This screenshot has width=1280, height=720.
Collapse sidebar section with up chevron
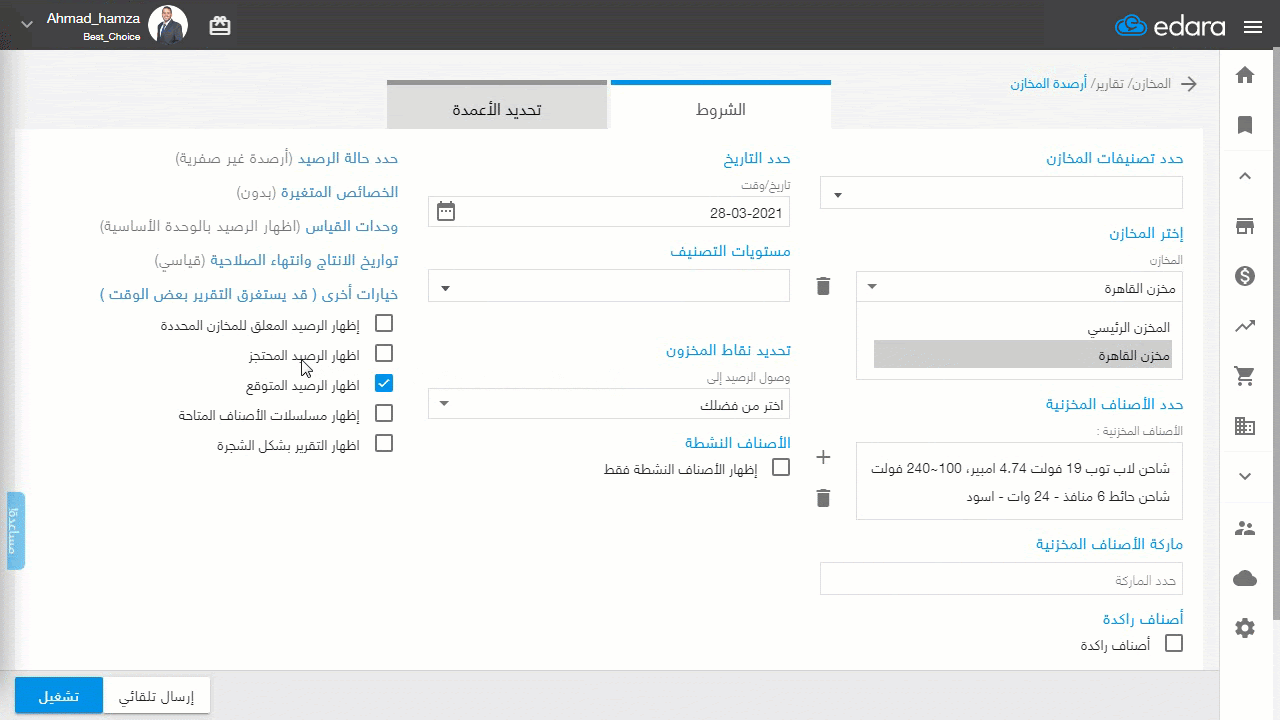click(x=1245, y=176)
